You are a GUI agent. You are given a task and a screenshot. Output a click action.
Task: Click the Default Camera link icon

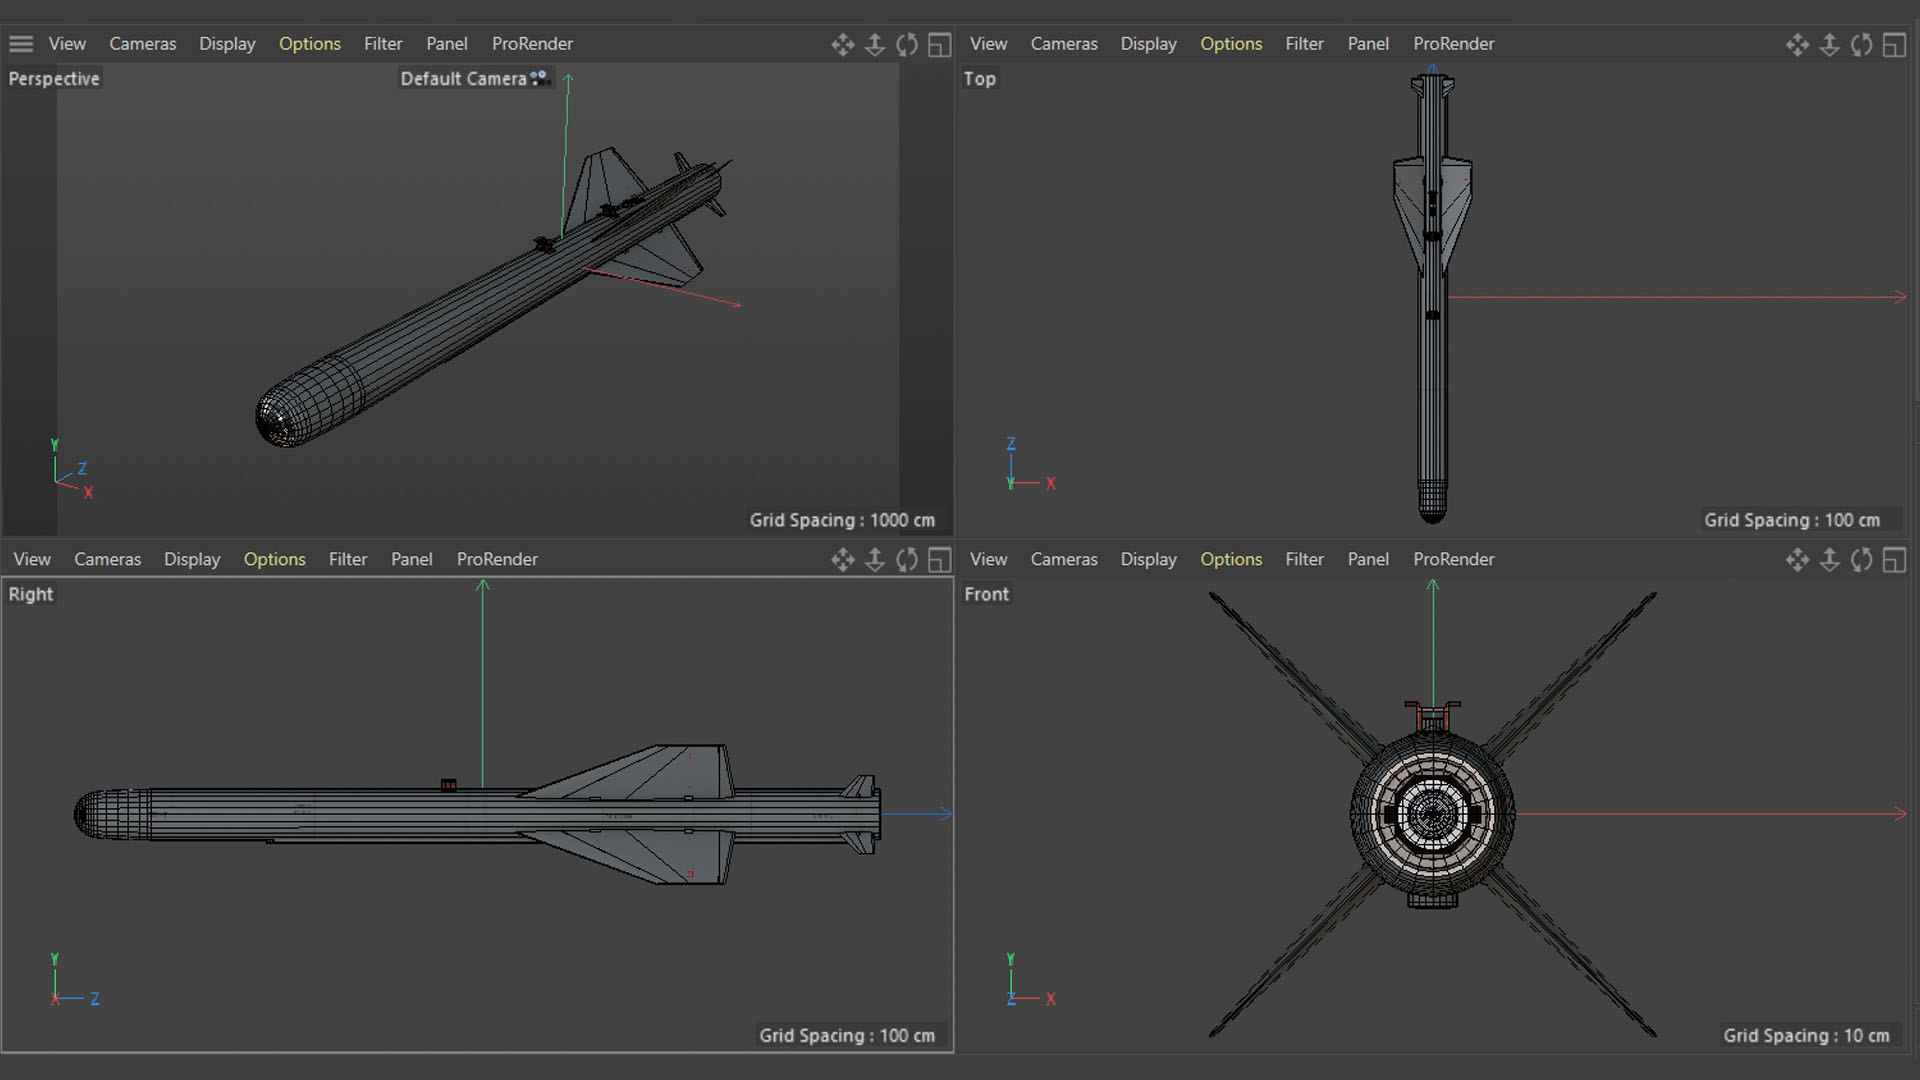coord(540,78)
